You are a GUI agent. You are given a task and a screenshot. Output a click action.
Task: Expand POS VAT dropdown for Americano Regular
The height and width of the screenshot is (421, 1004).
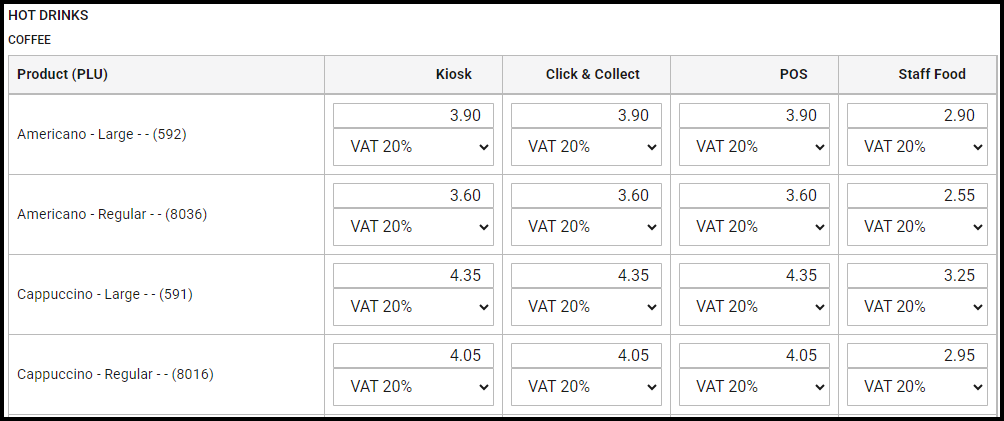[753, 226]
